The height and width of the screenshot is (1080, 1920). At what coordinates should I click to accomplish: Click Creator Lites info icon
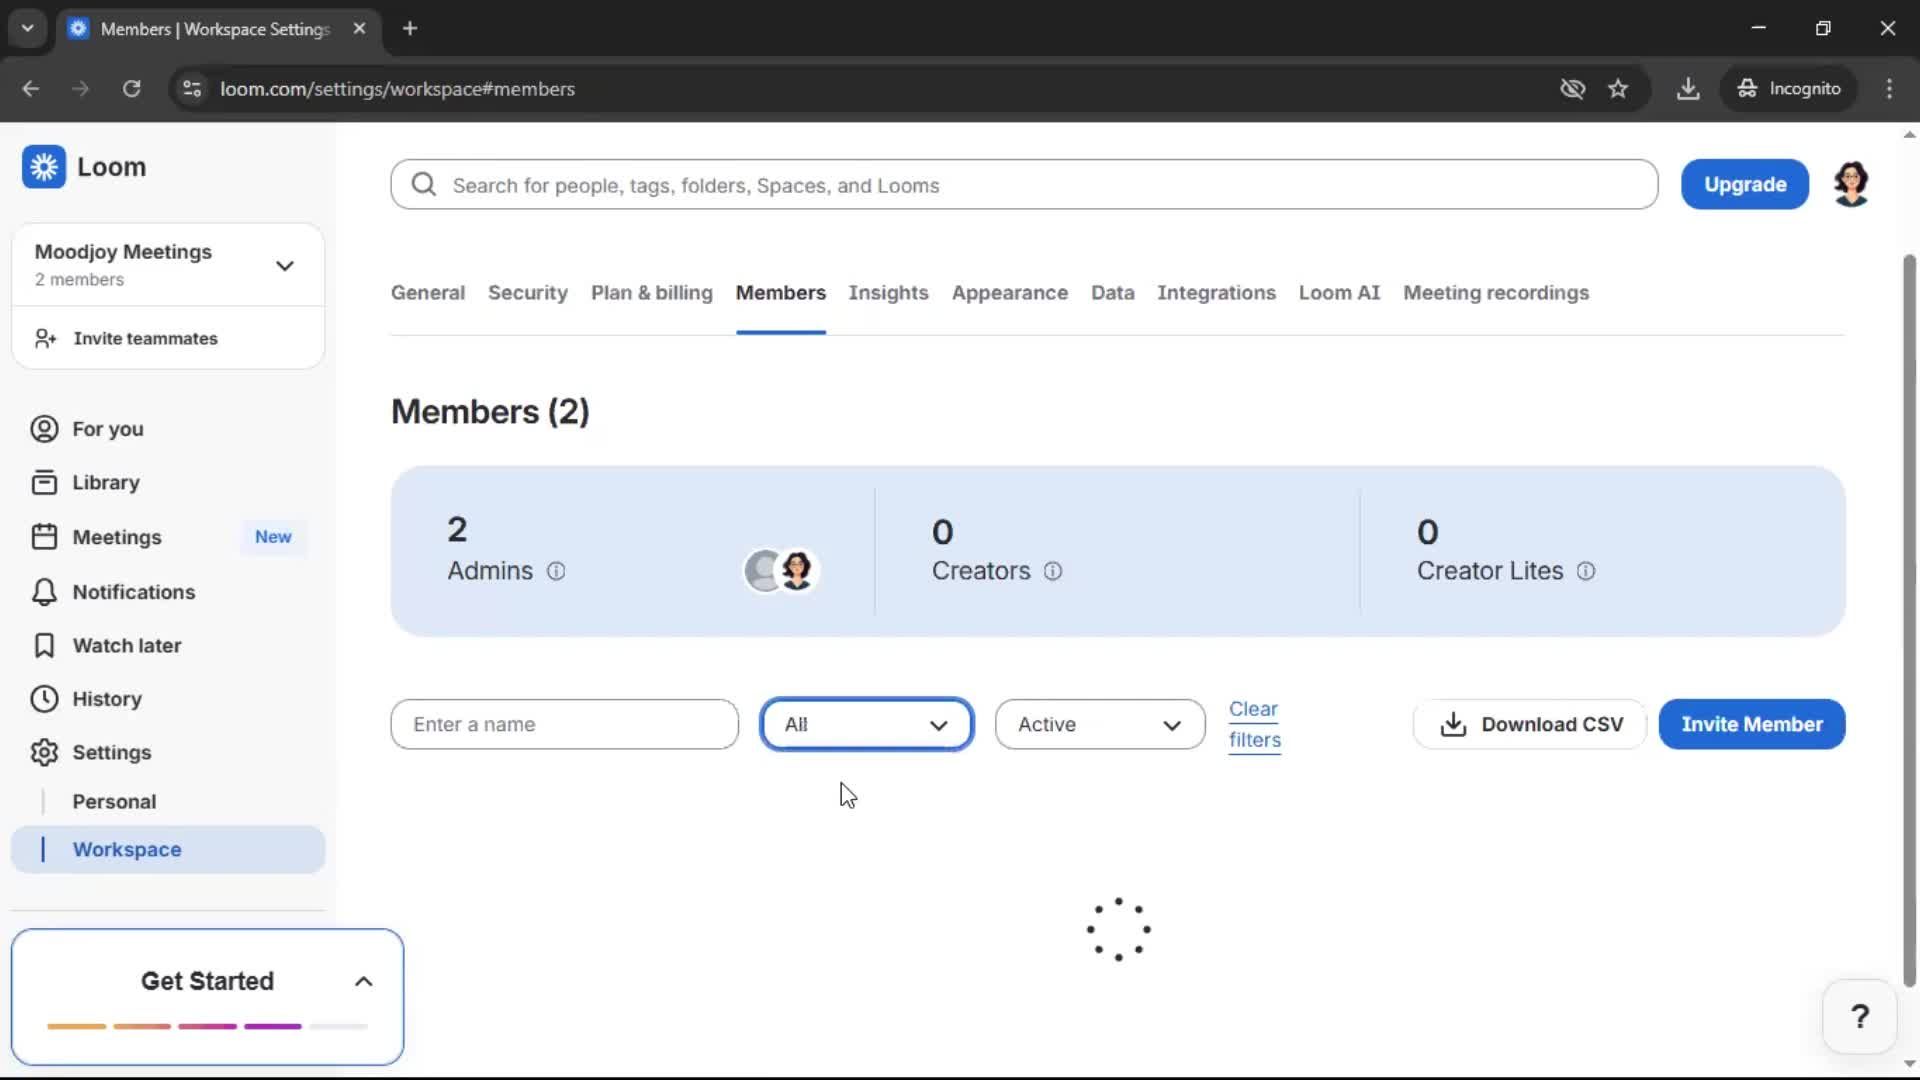tap(1586, 571)
